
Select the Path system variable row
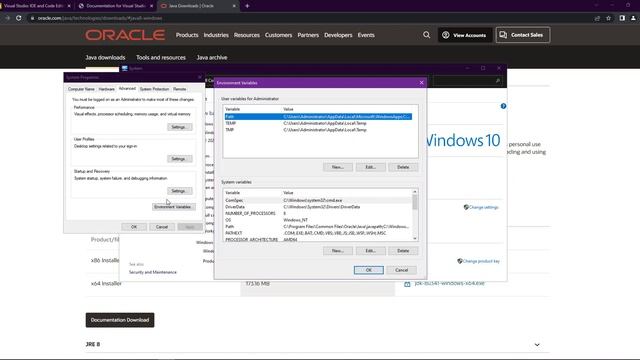[318, 227]
